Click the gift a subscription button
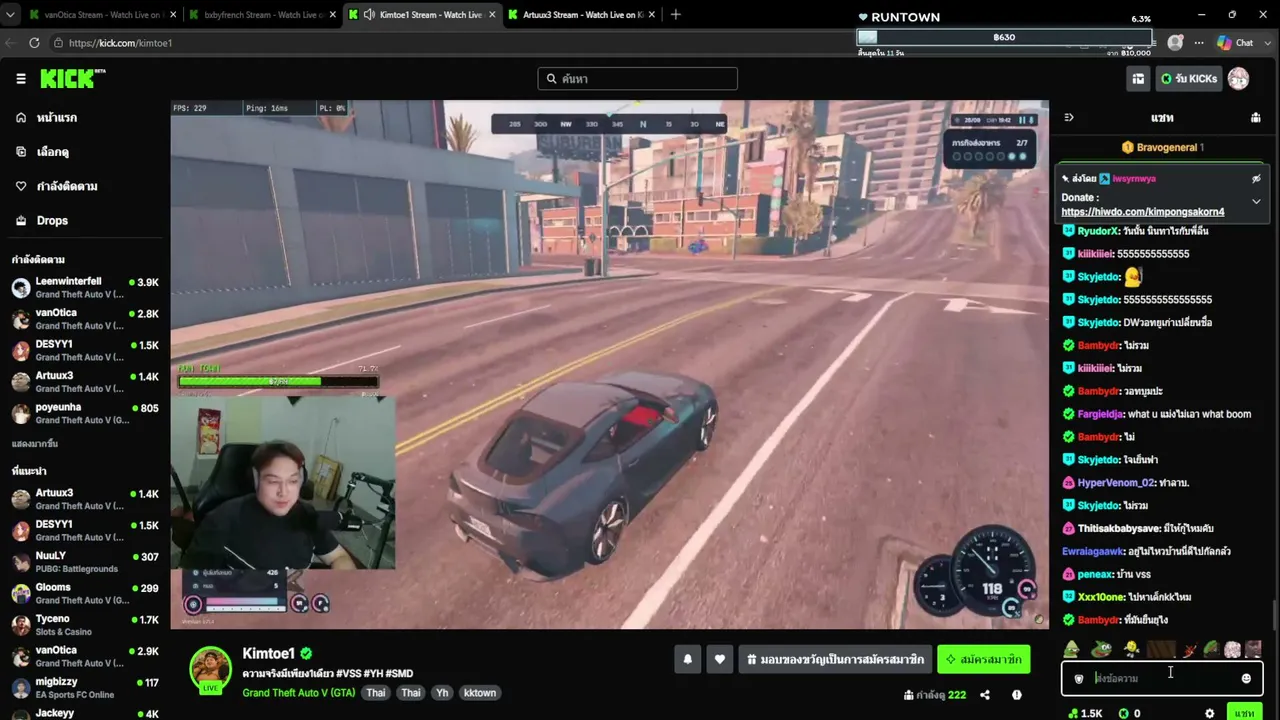 tap(835, 659)
